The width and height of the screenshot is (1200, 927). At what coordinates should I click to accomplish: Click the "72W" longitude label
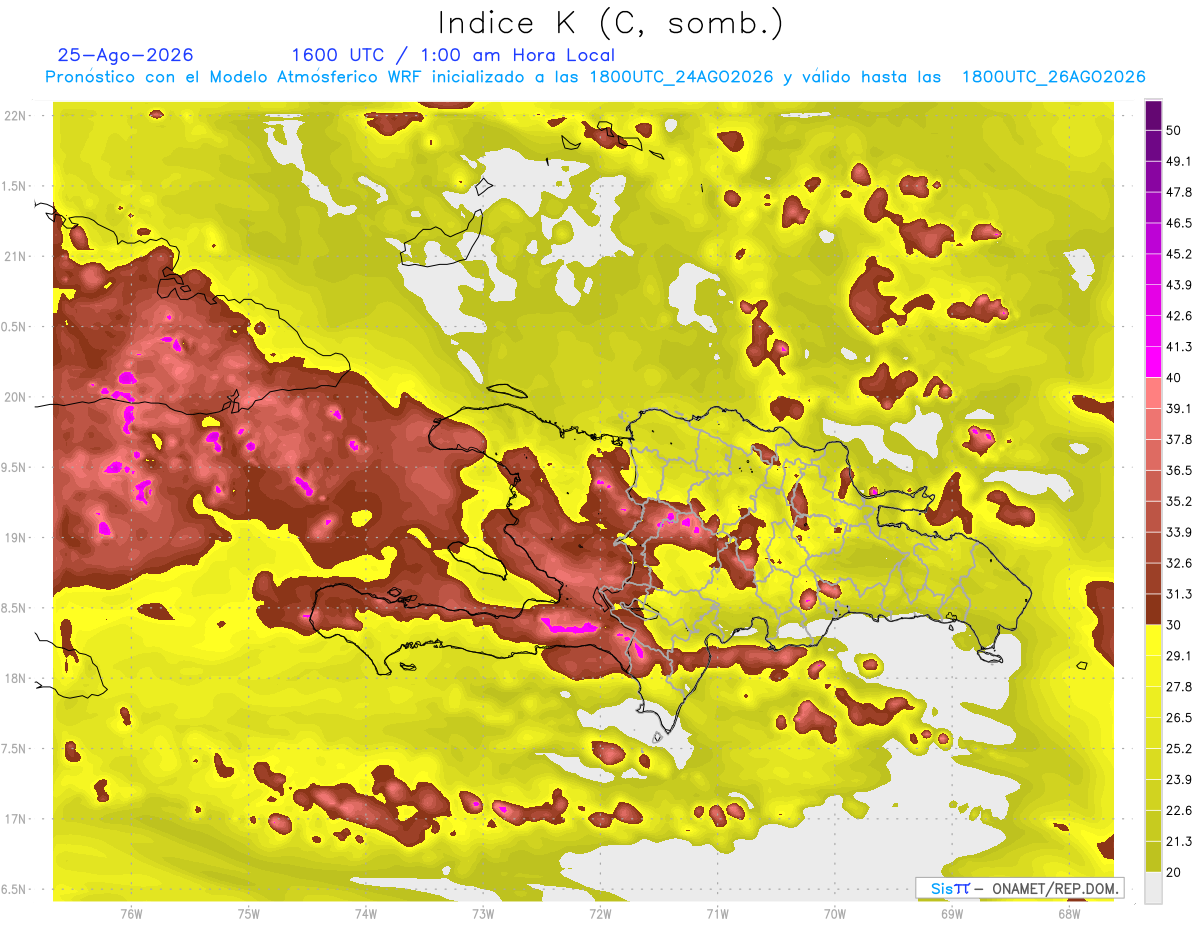(x=600, y=913)
